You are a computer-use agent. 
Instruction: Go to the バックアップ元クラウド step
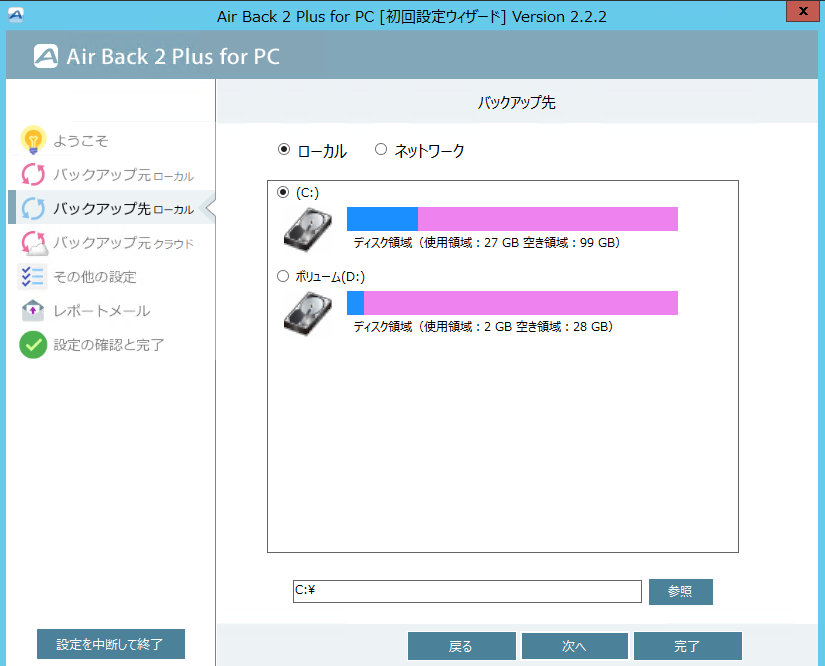click(124, 243)
